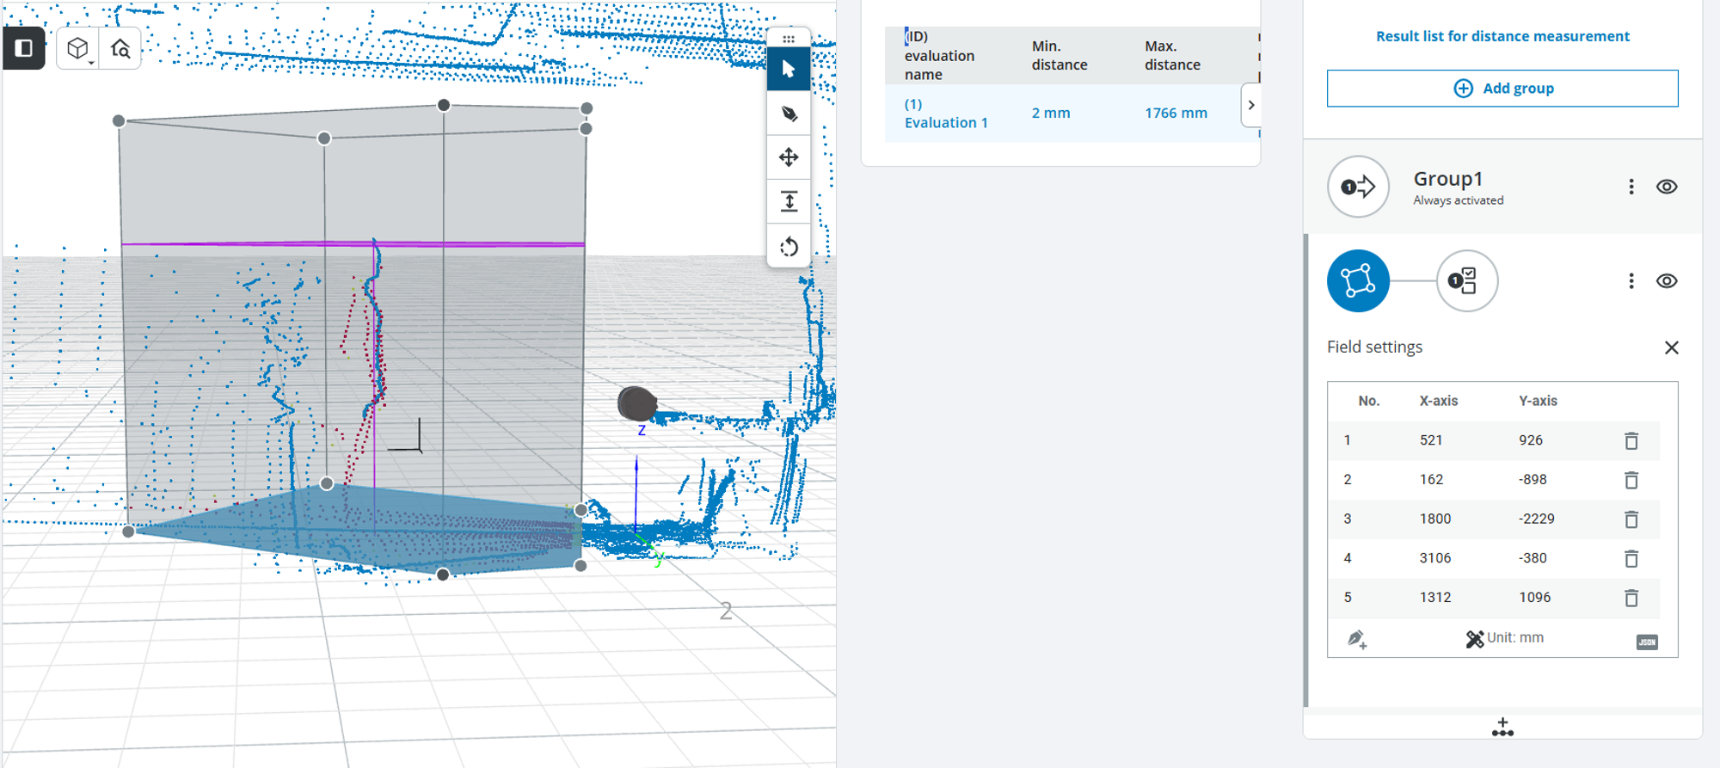The width and height of the screenshot is (1720, 768).
Task: Click the Group1 title text
Action: click(1447, 178)
